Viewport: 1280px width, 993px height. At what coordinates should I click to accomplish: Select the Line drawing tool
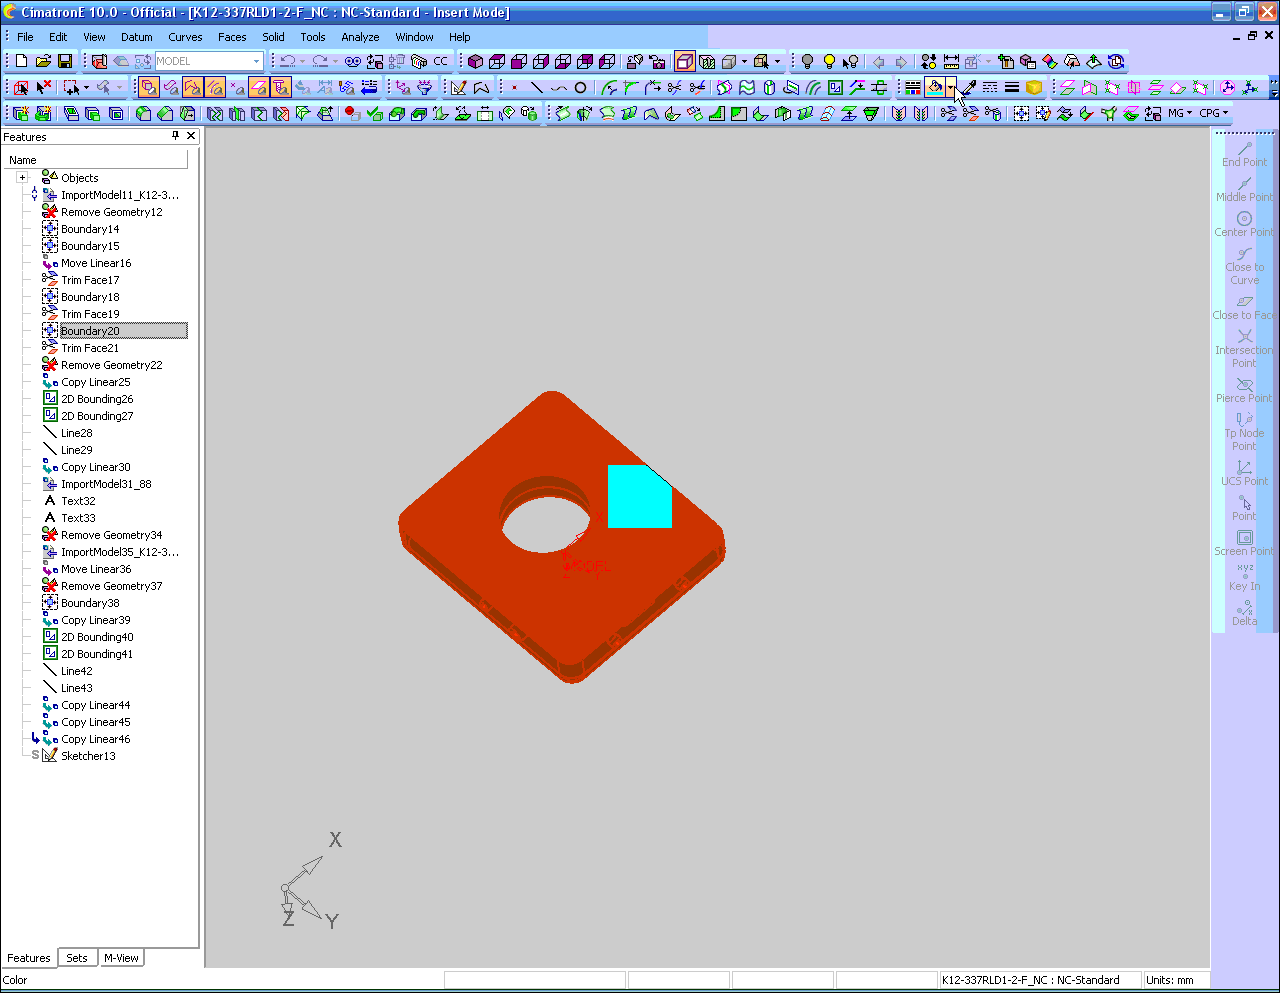point(537,87)
